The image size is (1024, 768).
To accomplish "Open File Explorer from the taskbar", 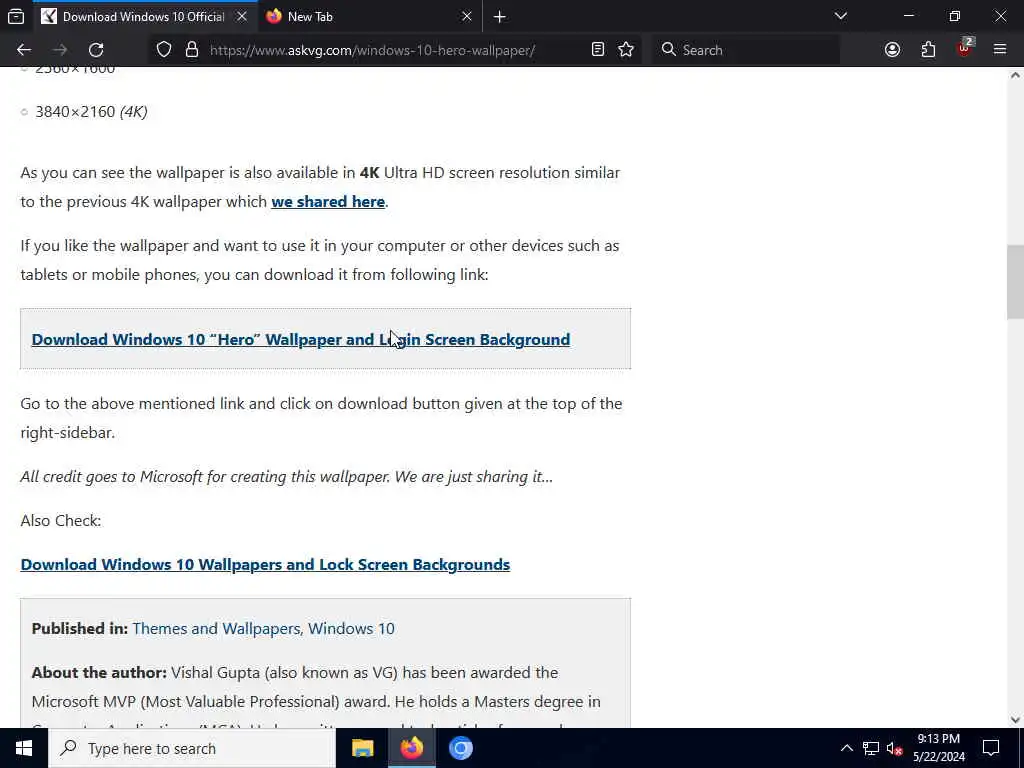I will click(x=362, y=748).
